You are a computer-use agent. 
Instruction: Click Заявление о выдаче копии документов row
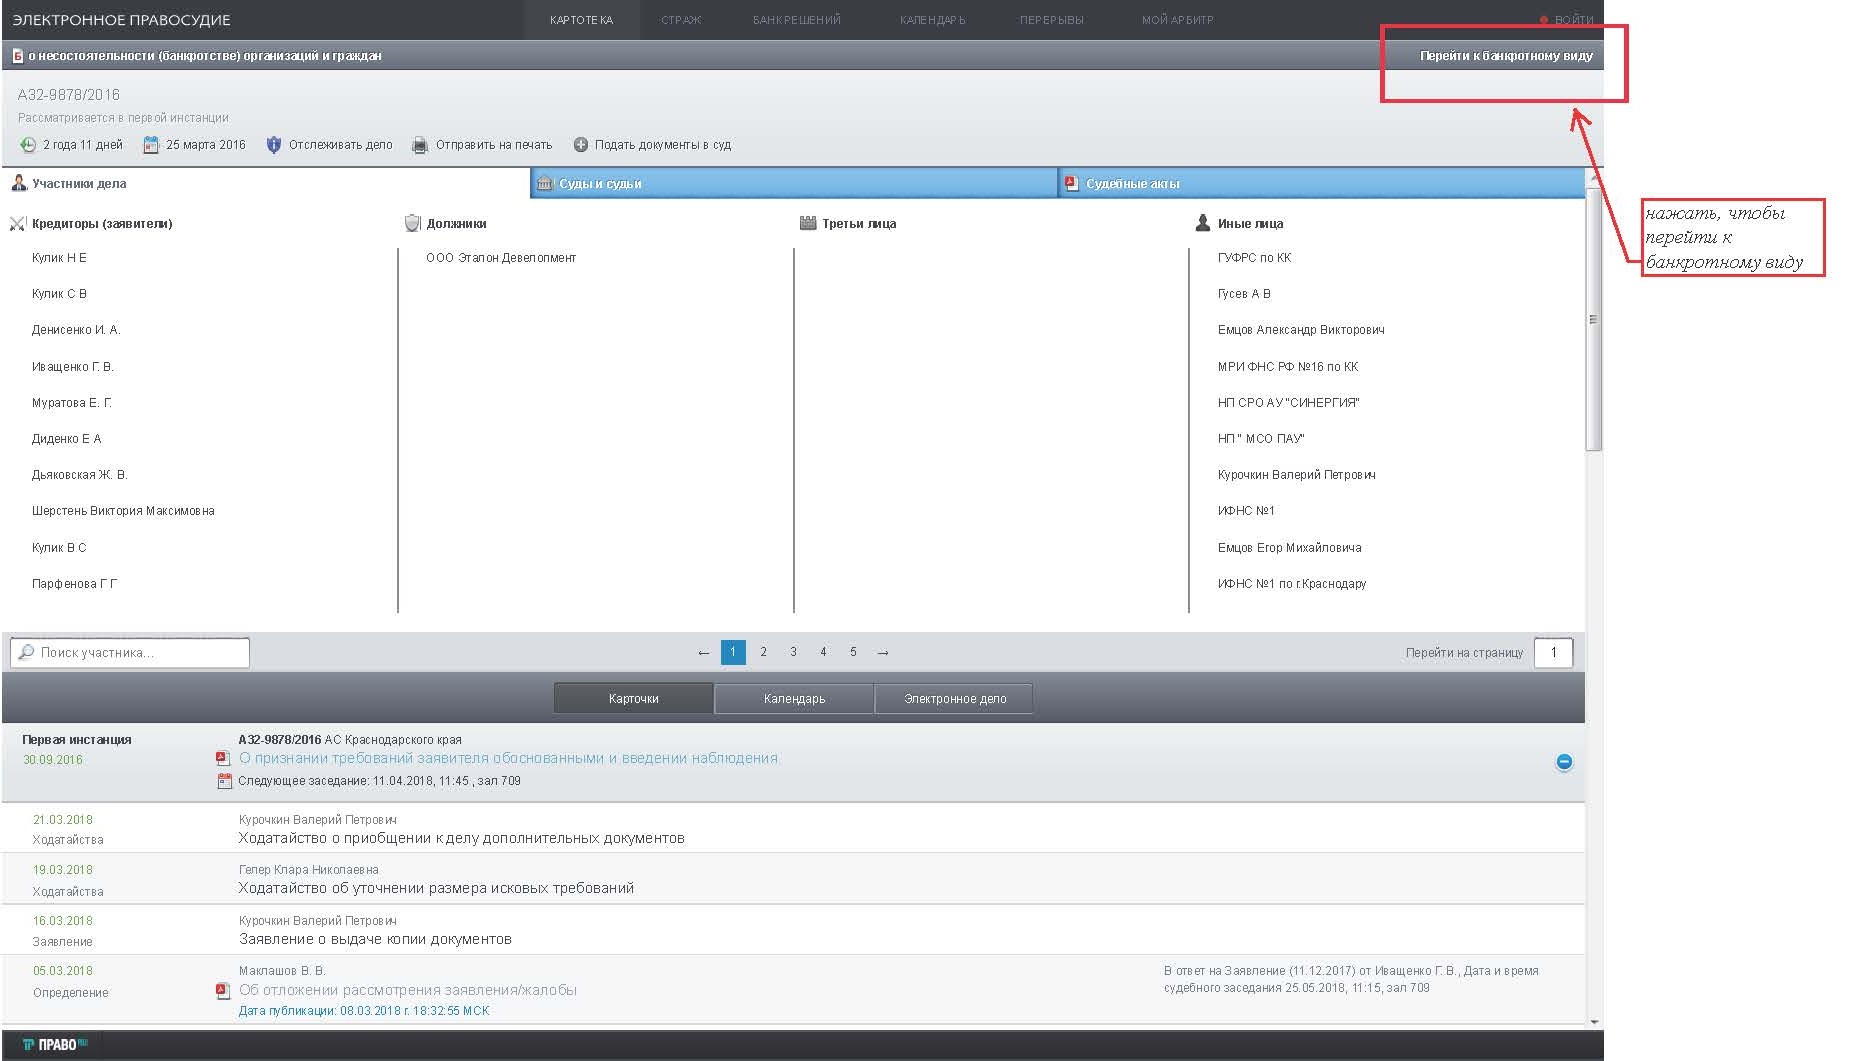[x=793, y=930]
